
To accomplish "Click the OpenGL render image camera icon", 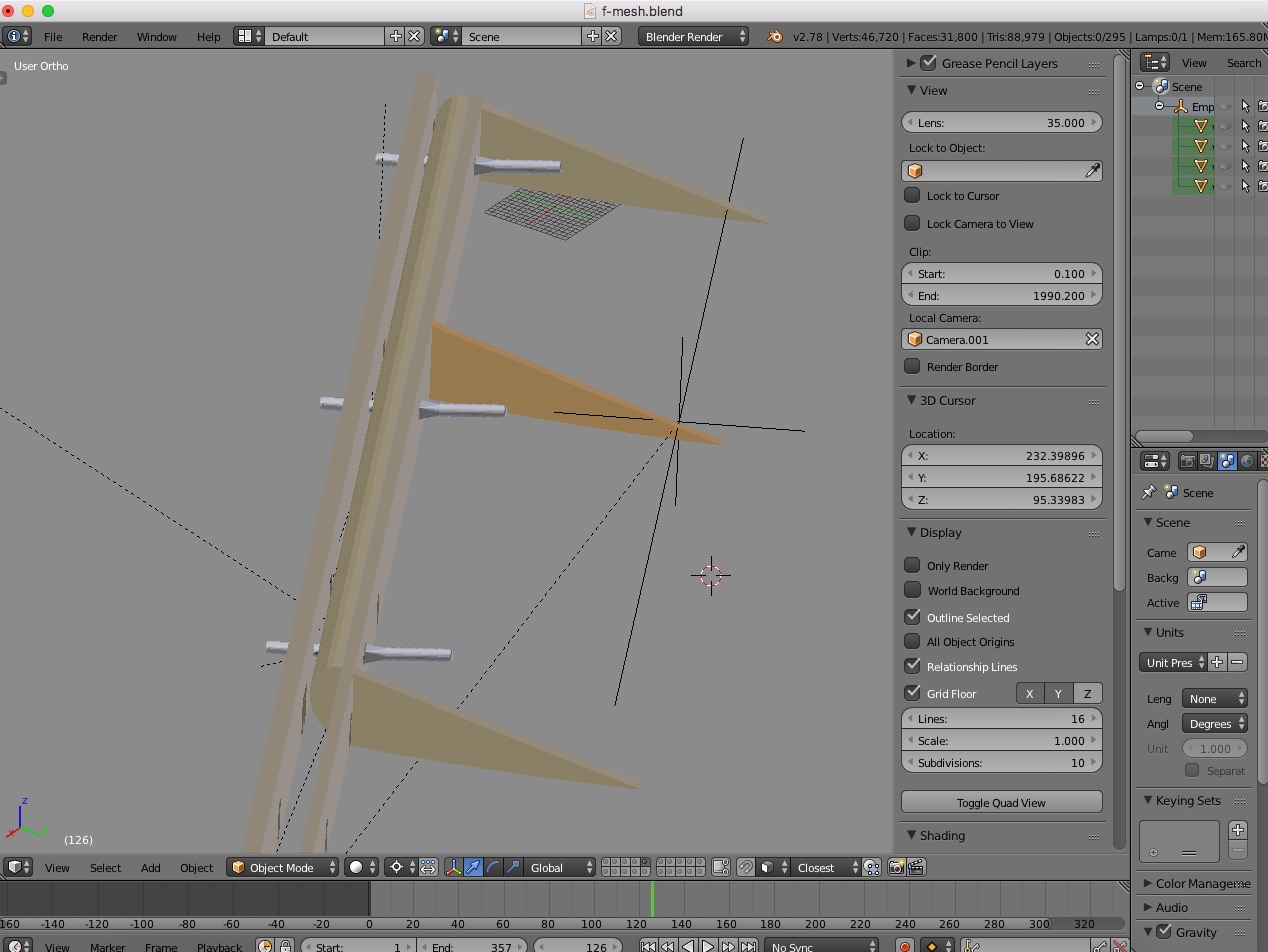I will click(897, 867).
